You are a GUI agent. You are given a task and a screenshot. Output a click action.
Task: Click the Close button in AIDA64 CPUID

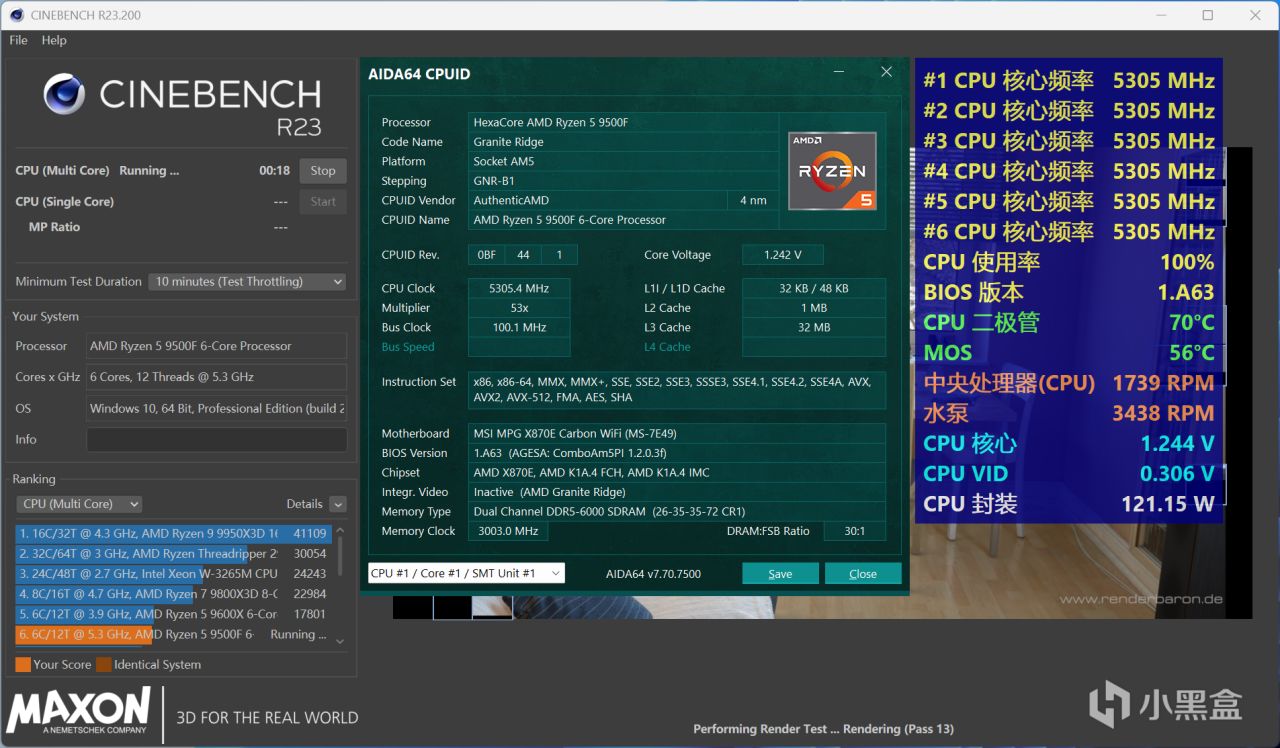pos(863,573)
